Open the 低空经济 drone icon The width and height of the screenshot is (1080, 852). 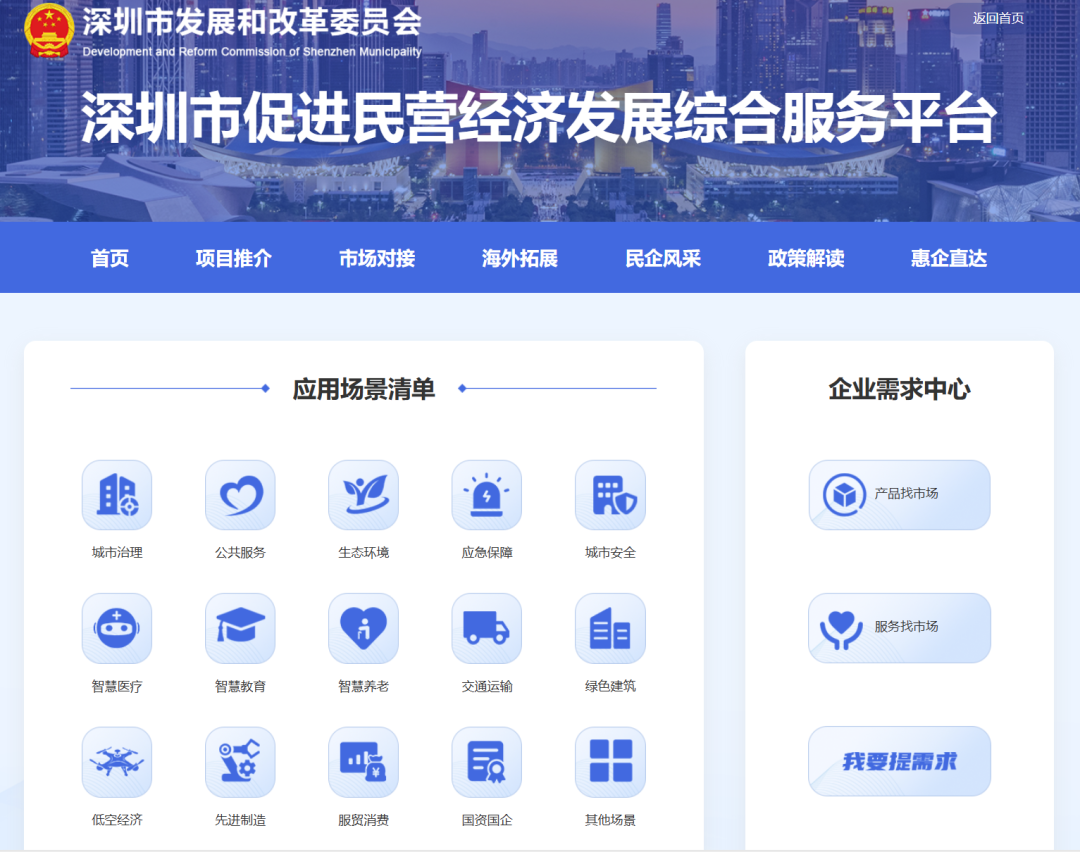(118, 761)
